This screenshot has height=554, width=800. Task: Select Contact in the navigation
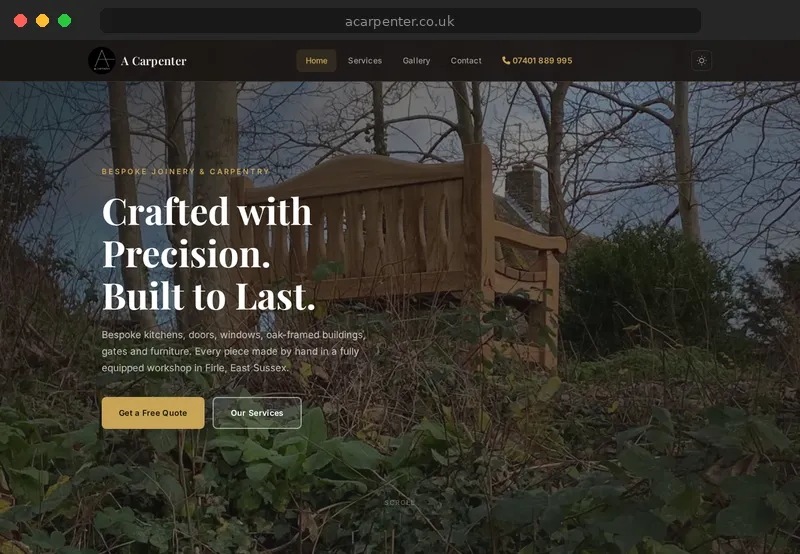click(x=466, y=61)
